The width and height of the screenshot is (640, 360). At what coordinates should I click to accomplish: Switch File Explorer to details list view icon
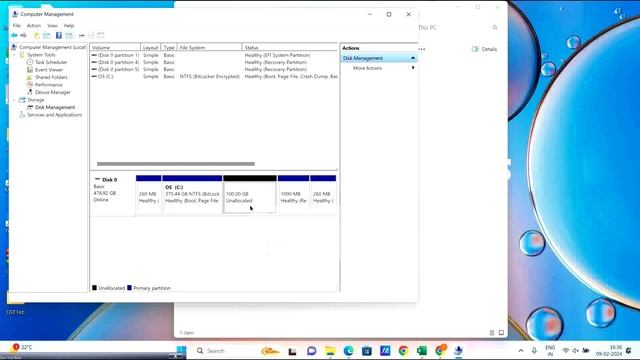[x=492, y=333]
